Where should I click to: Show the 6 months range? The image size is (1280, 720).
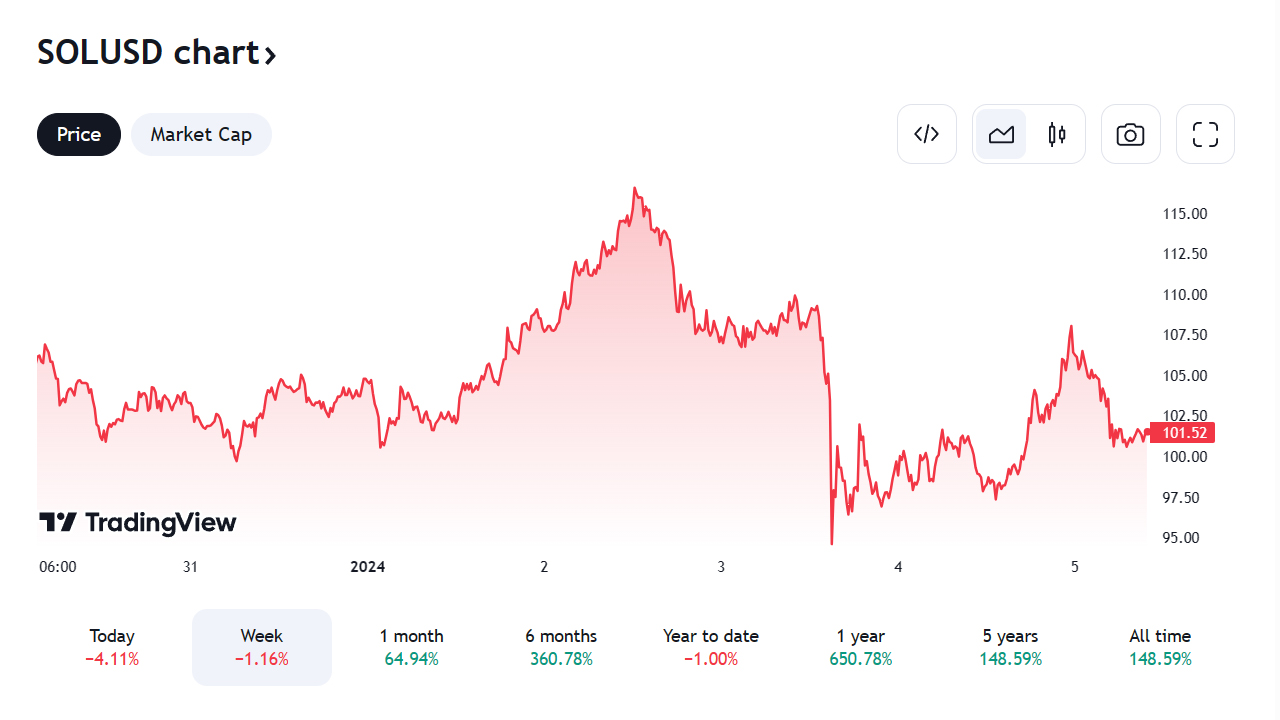[x=561, y=647]
